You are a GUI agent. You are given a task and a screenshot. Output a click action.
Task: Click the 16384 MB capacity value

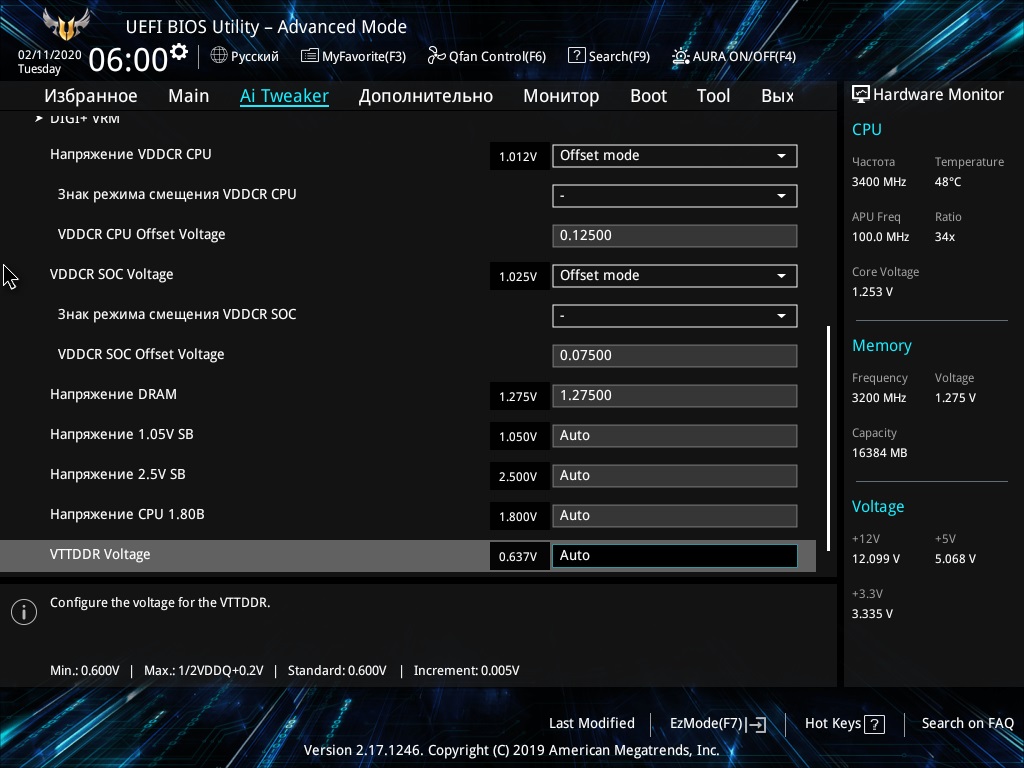point(879,453)
